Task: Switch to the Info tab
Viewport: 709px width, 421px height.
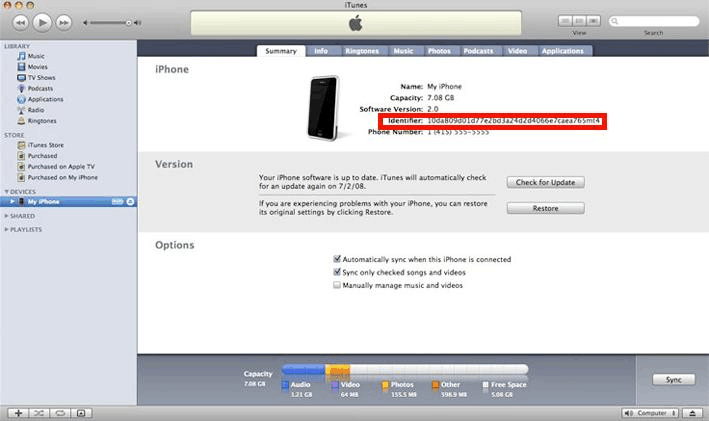Action: click(321, 51)
